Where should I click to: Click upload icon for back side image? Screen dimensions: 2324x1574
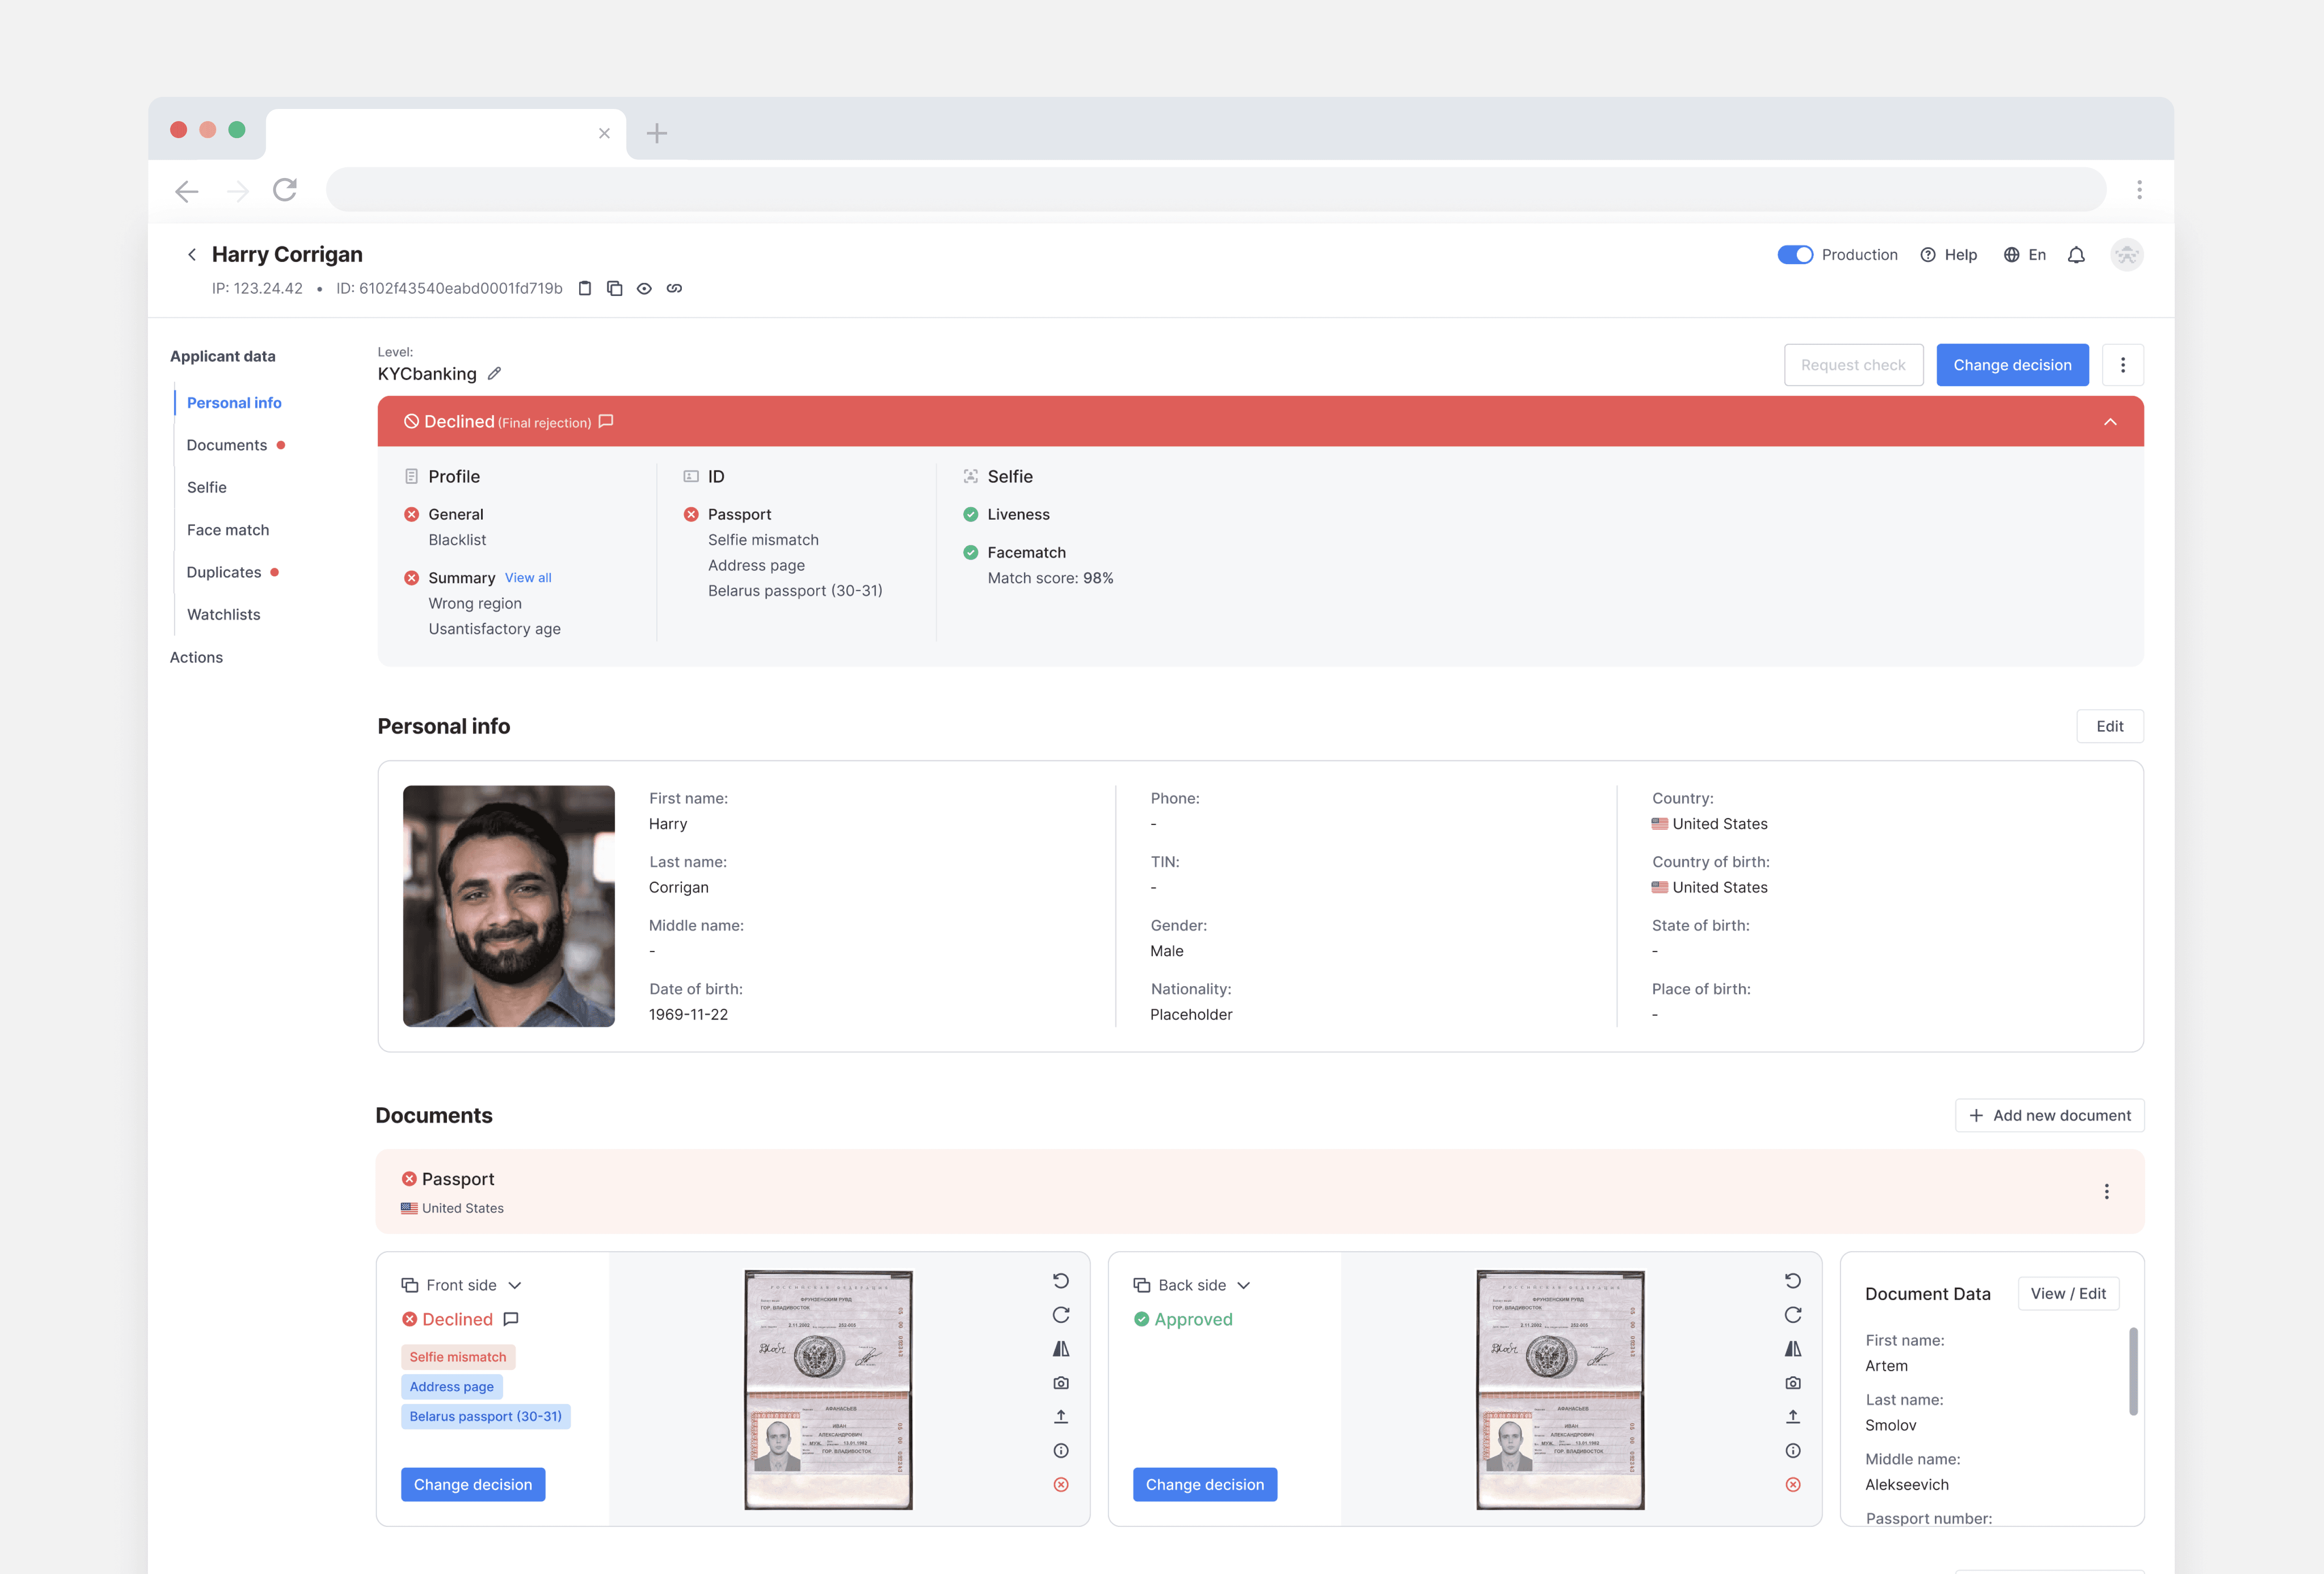click(x=1793, y=1417)
